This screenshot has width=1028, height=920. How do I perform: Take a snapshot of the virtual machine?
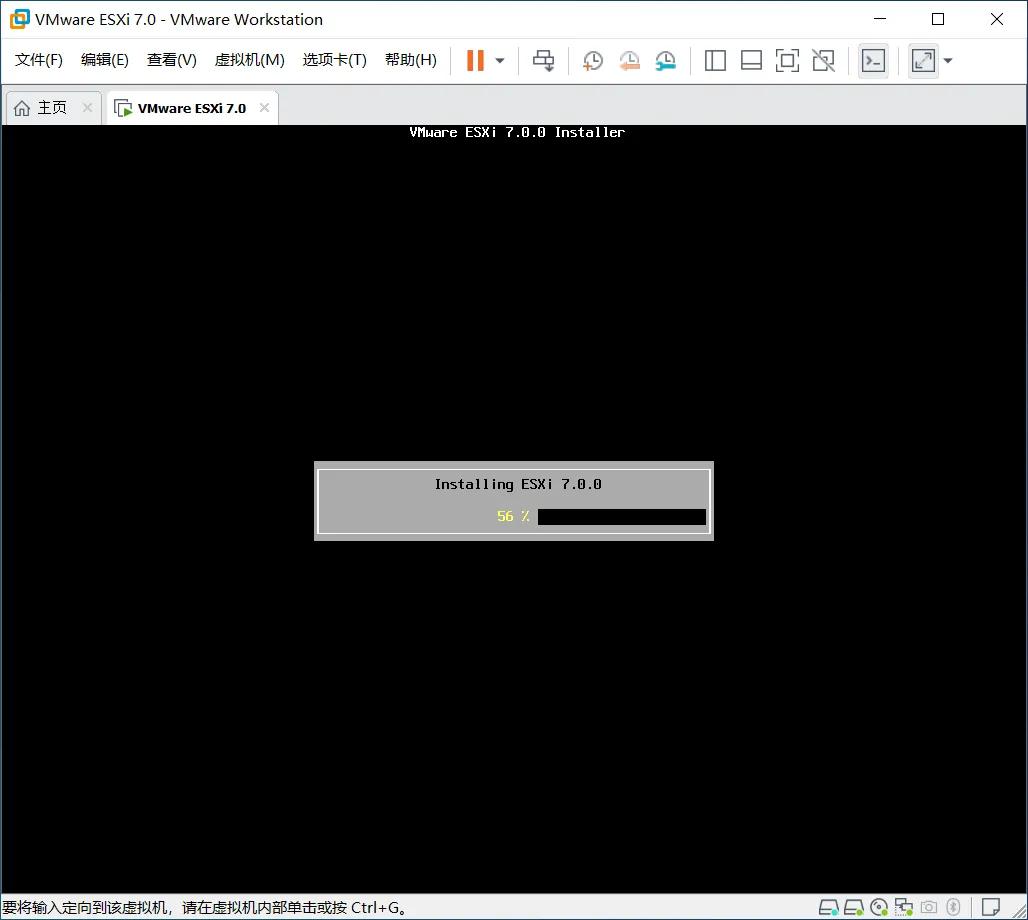[592, 60]
